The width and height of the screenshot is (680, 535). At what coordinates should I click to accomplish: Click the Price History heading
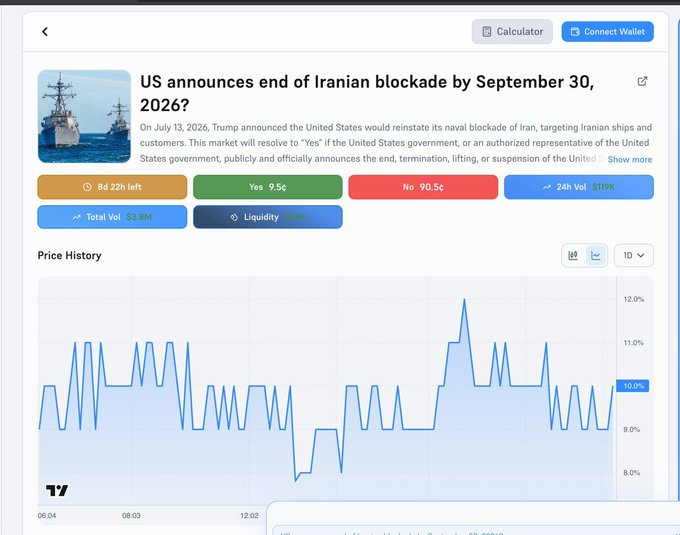[x=69, y=255]
